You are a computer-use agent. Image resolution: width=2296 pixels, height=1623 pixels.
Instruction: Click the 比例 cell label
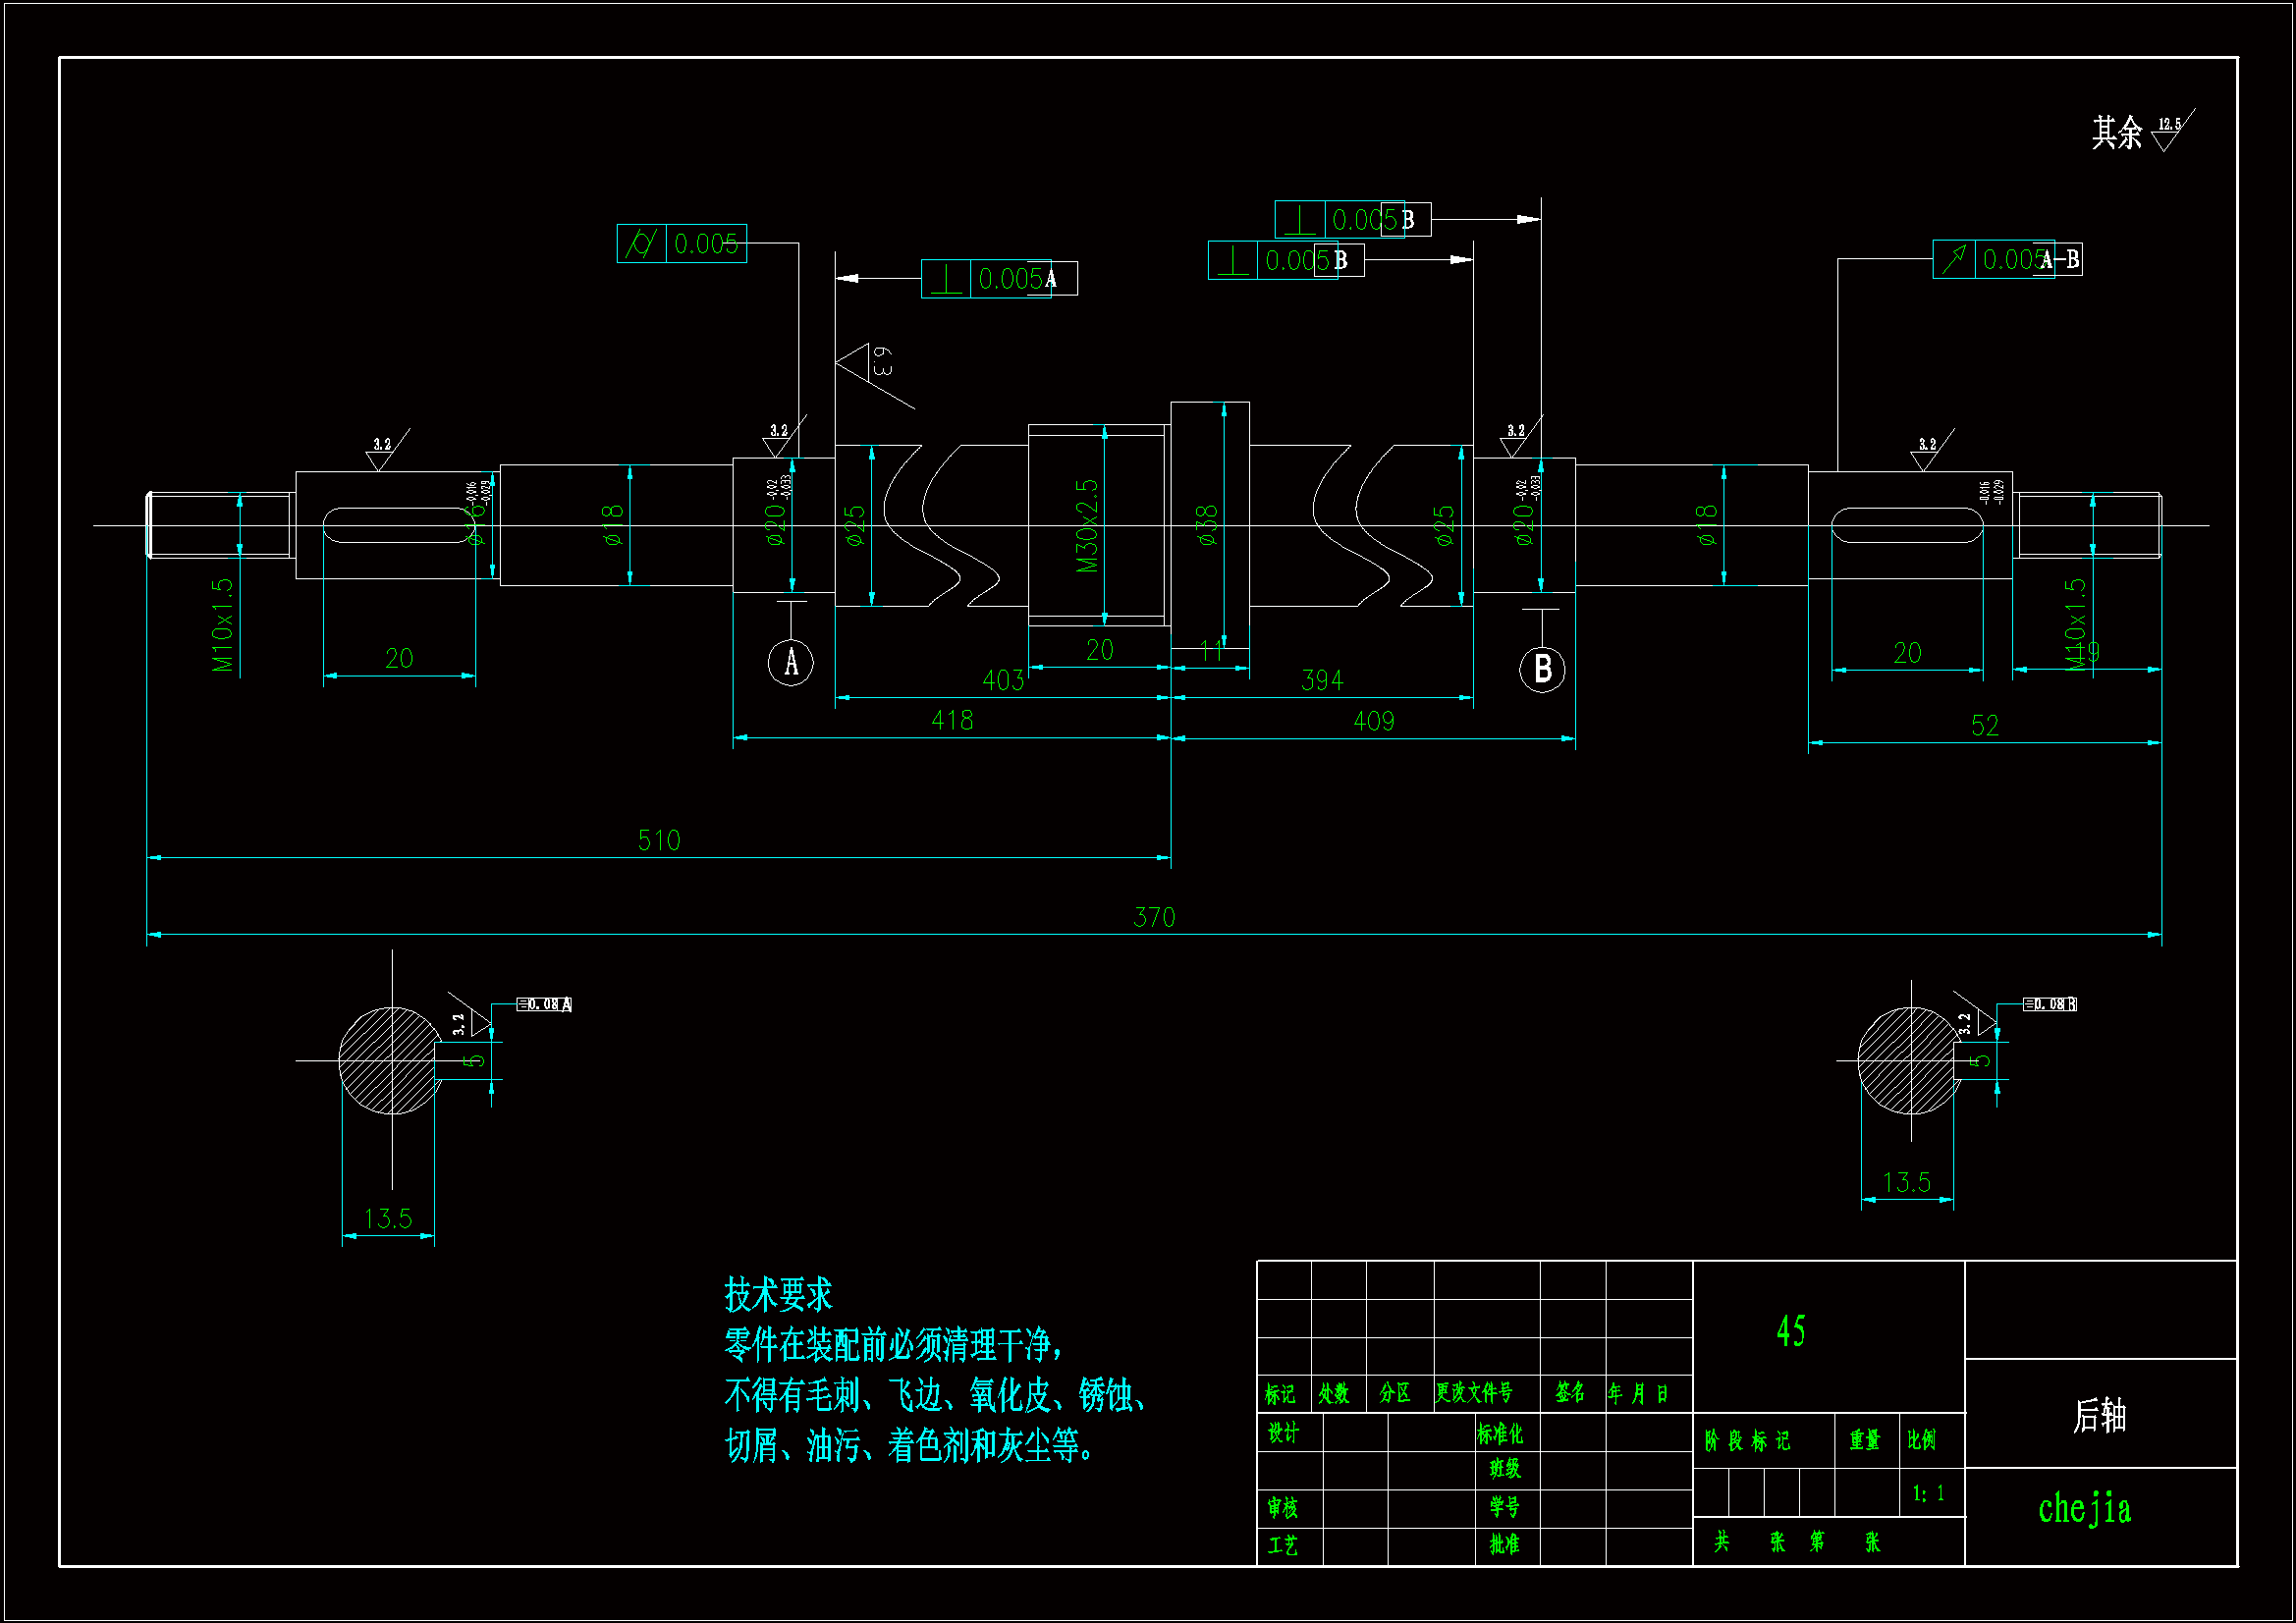pos(1922,1440)
